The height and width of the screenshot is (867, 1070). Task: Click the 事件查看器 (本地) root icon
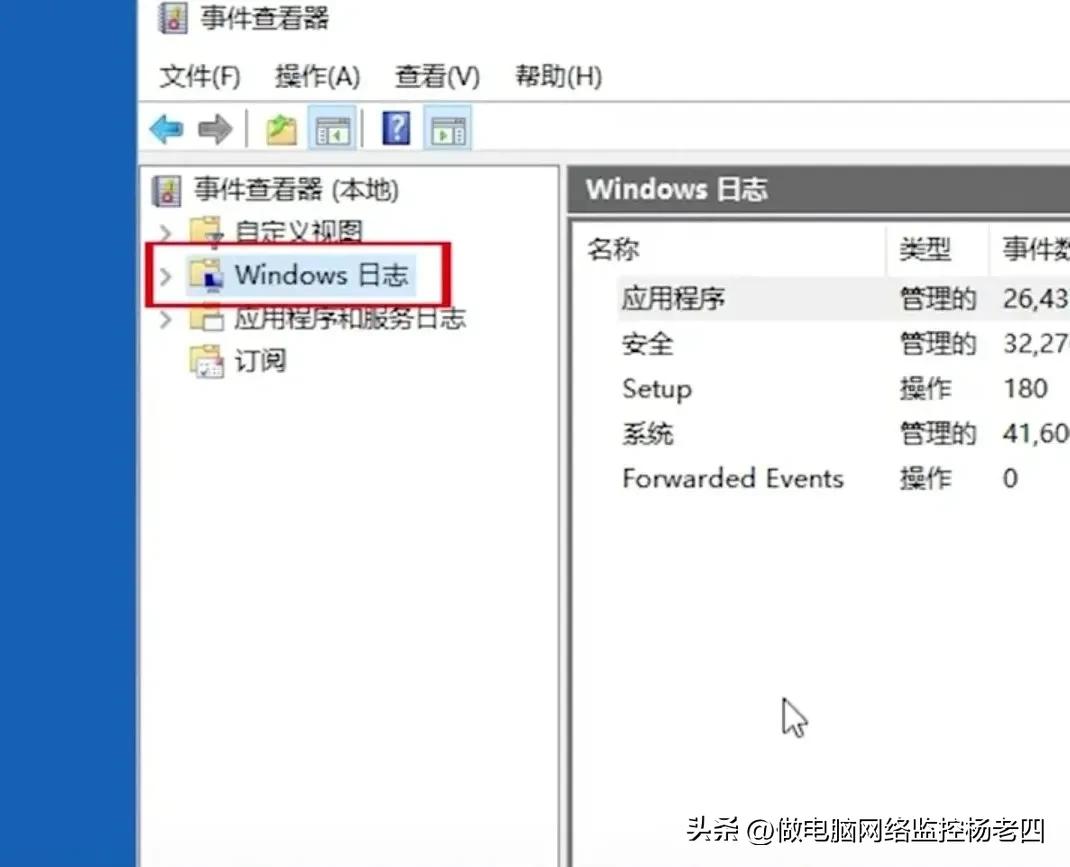[167, 190]
